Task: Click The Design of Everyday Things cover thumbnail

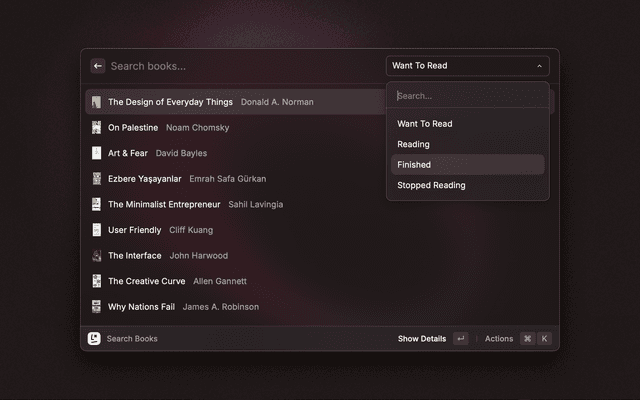Action: pos(97,102)
